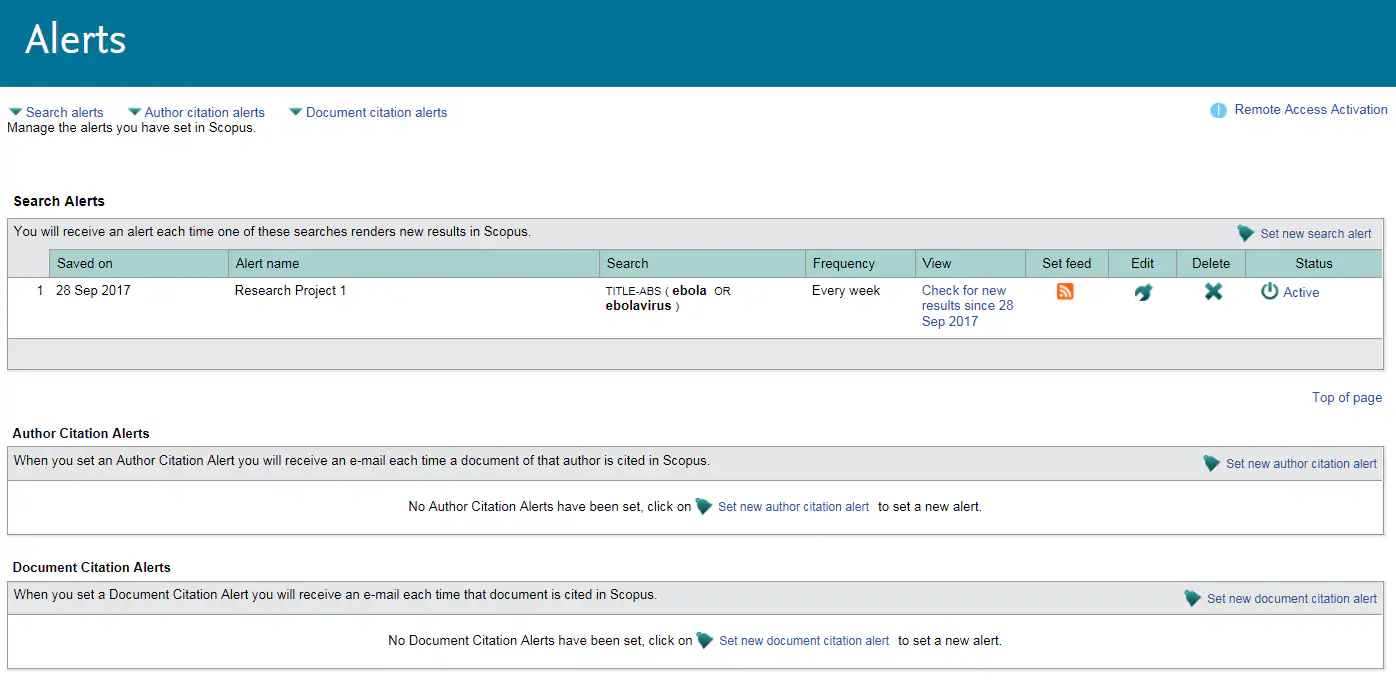Open Check for new results since 28 Sep 2017
The width and height of the screenshot is (1396, 694).
(966, 305)
